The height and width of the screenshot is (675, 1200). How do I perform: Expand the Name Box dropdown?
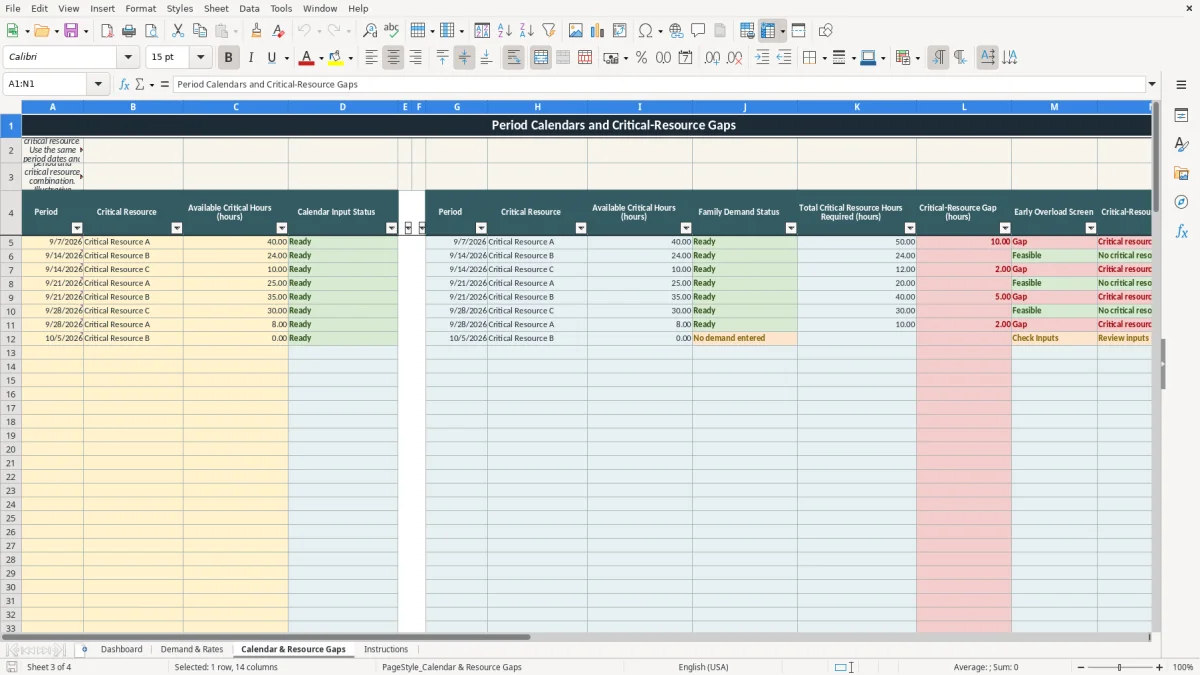point(98,84)
